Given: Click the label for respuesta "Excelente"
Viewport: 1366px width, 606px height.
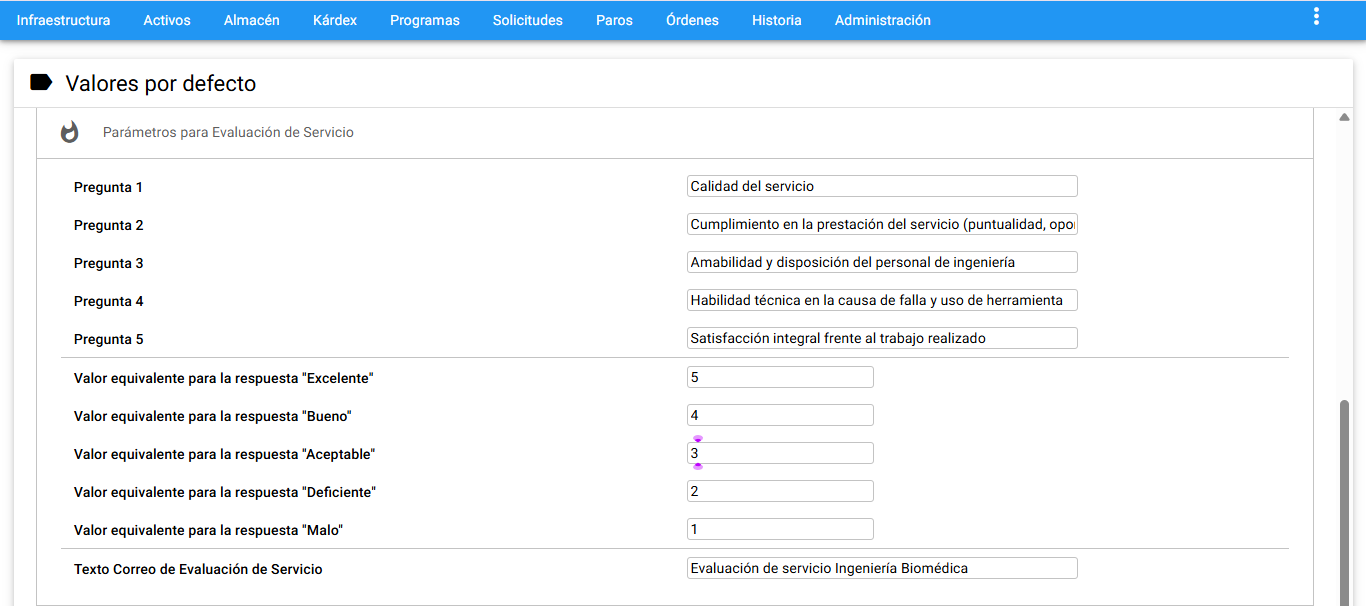Looking at the screenshot, I should click(x=224, y=378).
